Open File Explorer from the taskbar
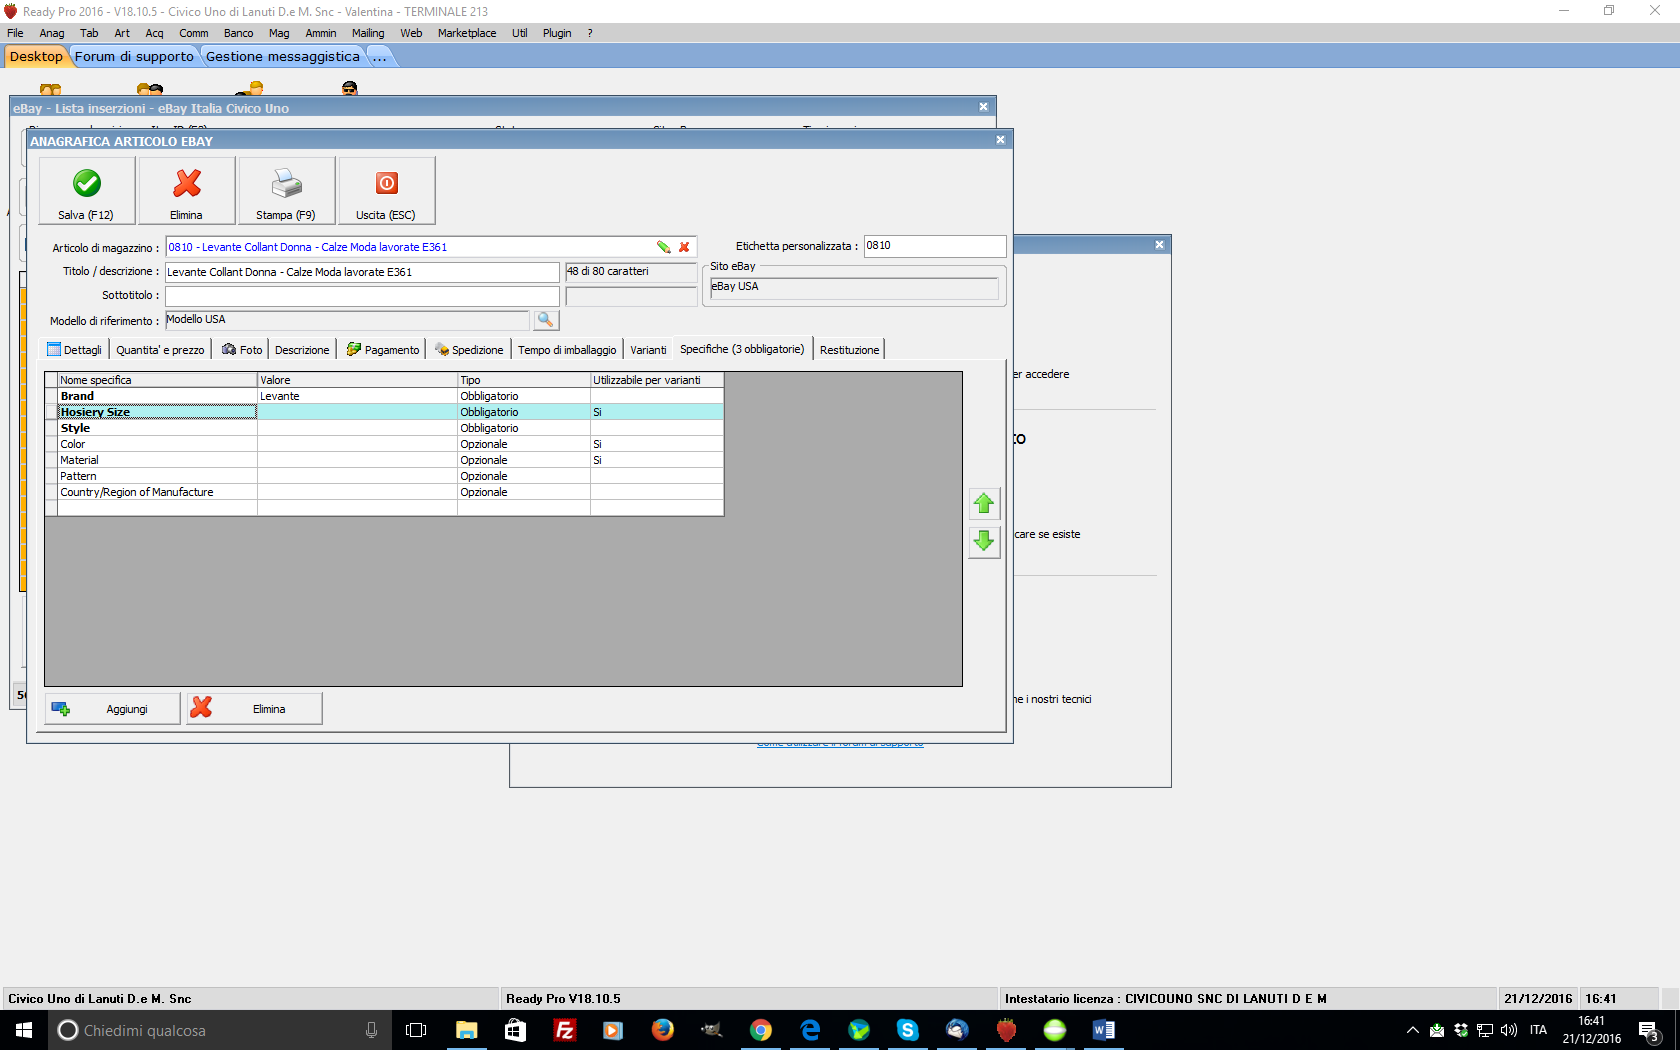 pos(467,1030)
